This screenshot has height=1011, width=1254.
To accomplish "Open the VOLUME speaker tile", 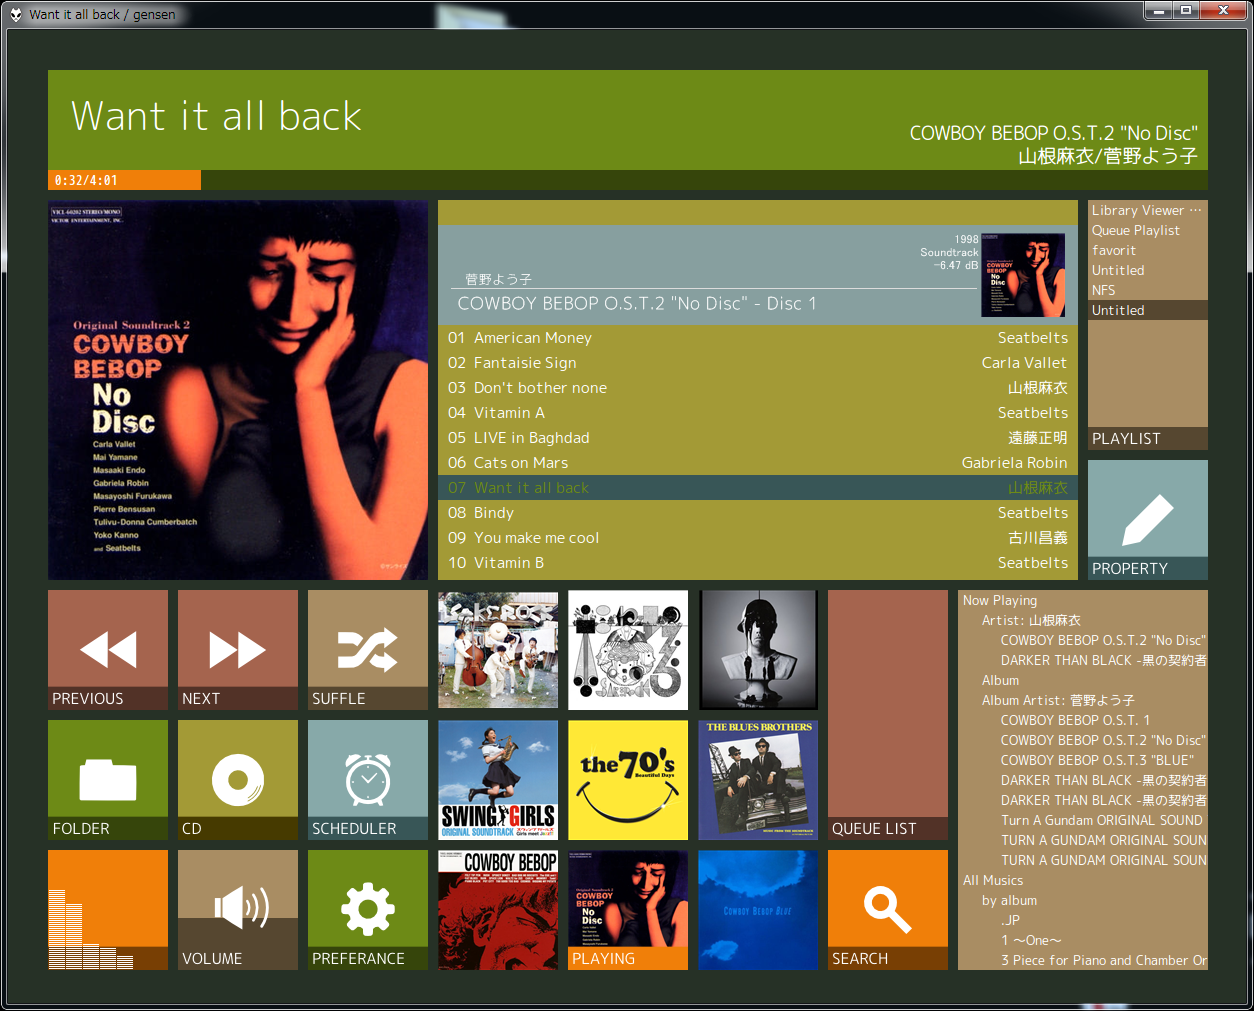I will pyautogui.click(x=238, y=910).
